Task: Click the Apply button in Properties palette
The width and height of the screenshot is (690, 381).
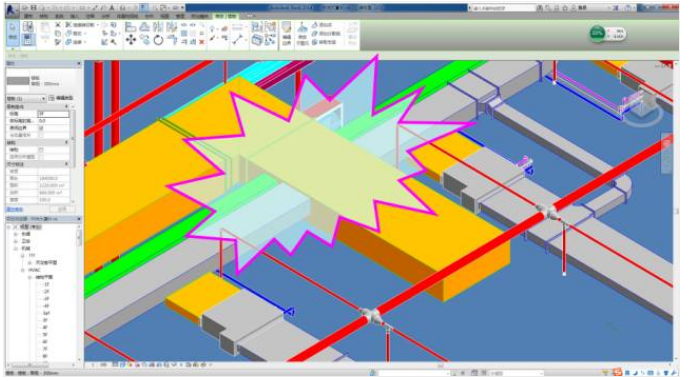Action: 62,209
